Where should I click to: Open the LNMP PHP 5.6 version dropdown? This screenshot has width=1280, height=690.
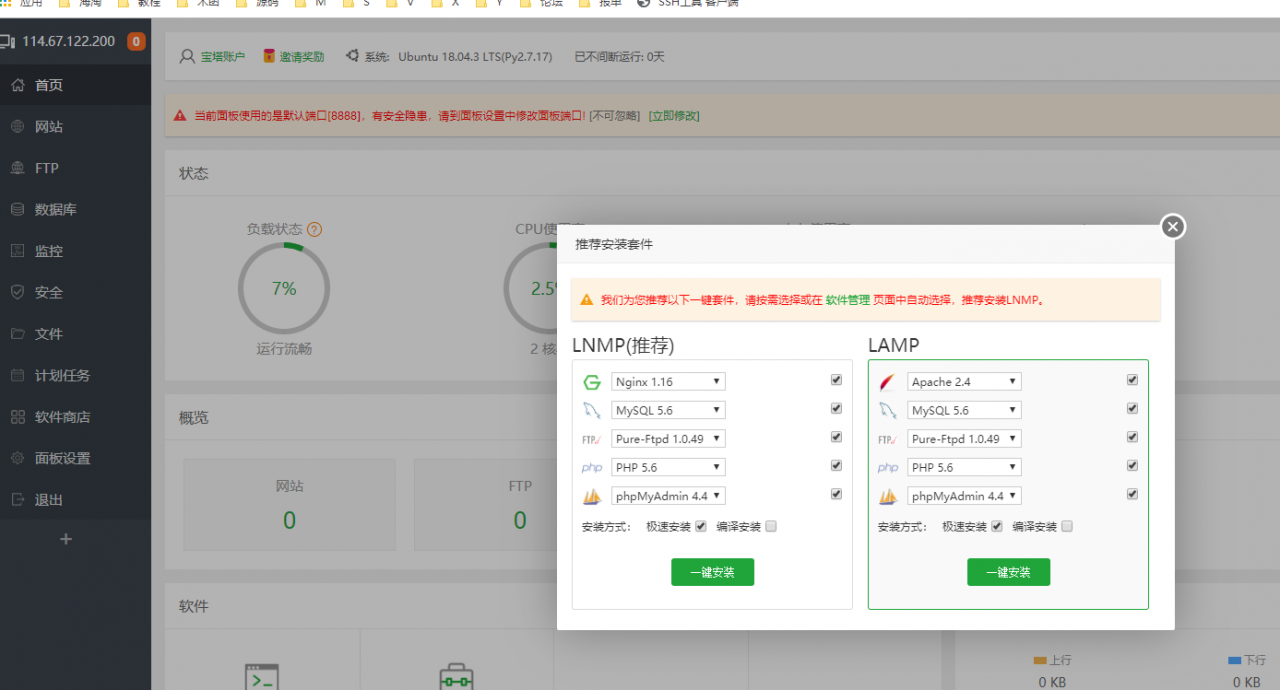[669, 467]
